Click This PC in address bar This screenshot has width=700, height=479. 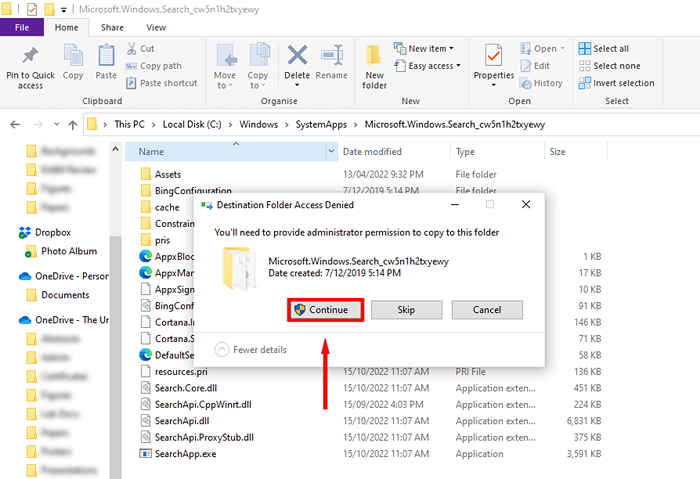(x=129, y=125)
